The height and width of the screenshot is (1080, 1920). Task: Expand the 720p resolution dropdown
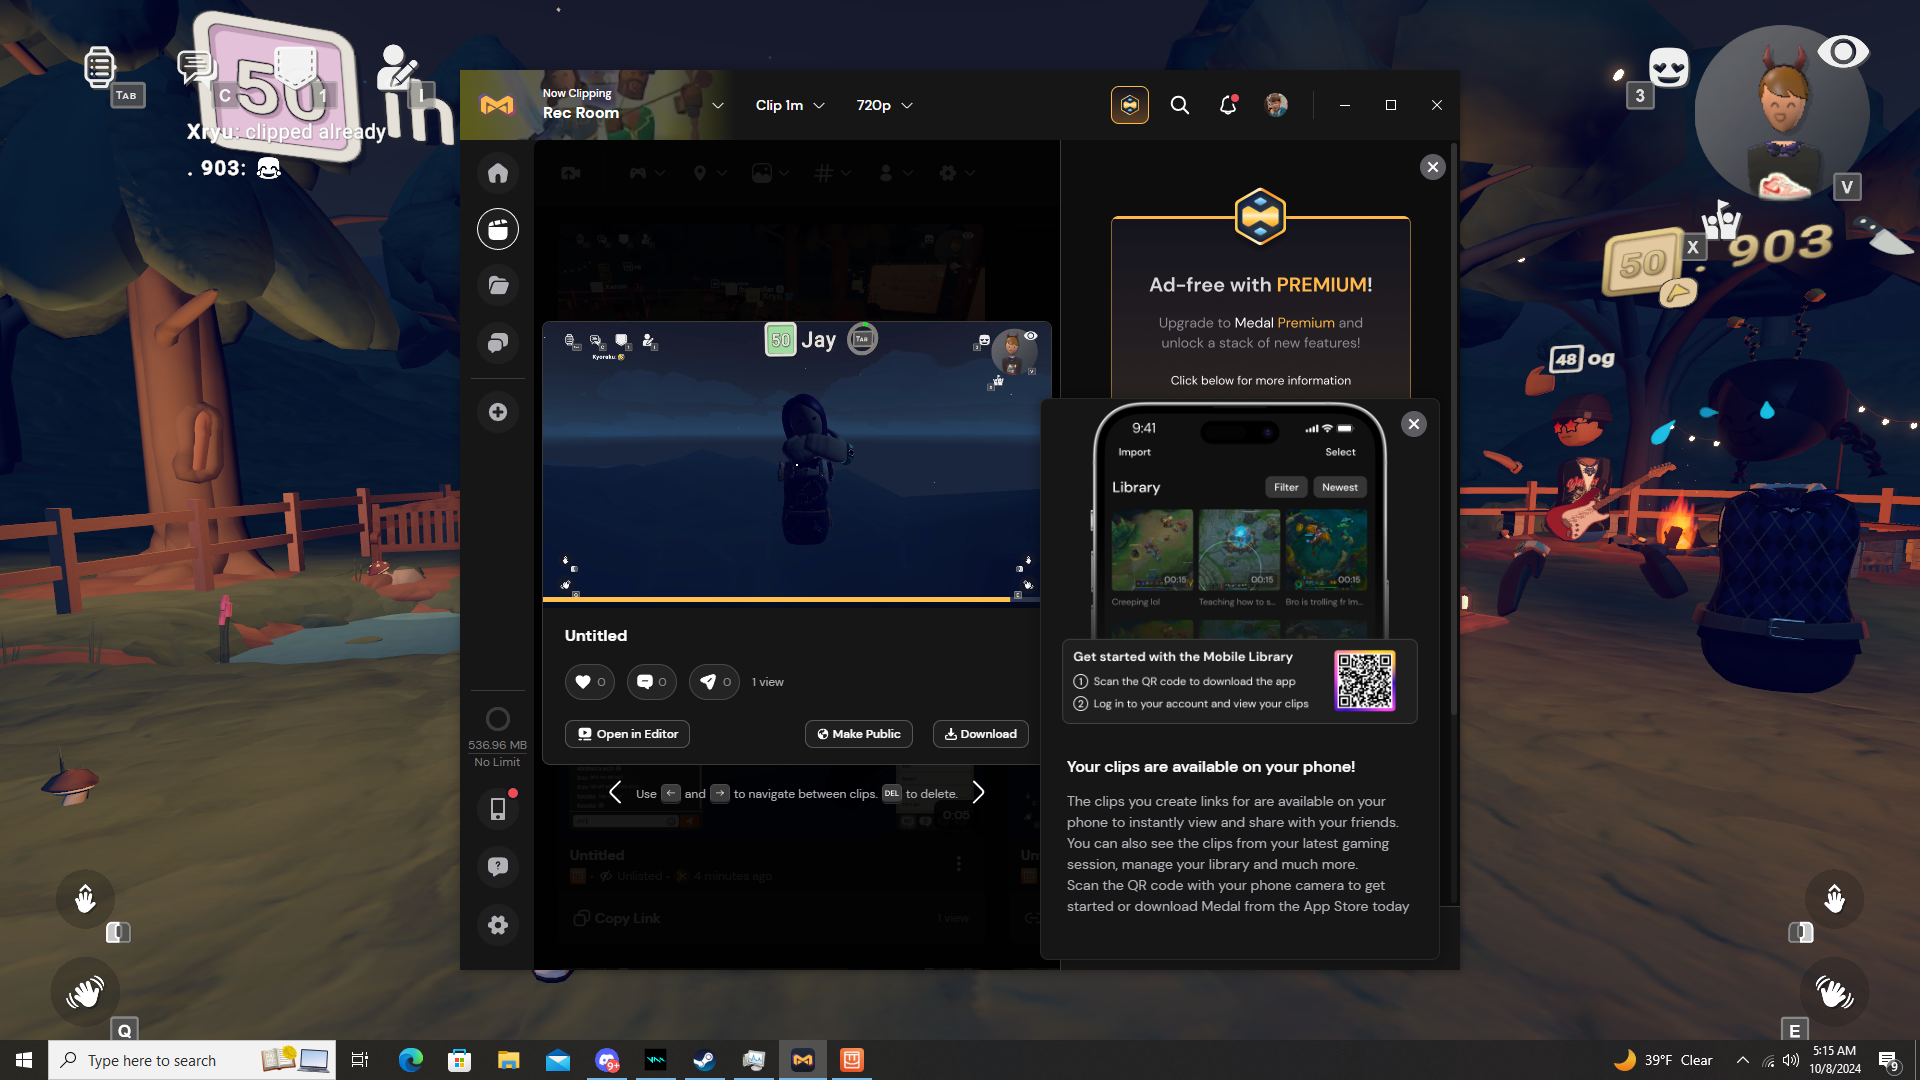[884, 105]
